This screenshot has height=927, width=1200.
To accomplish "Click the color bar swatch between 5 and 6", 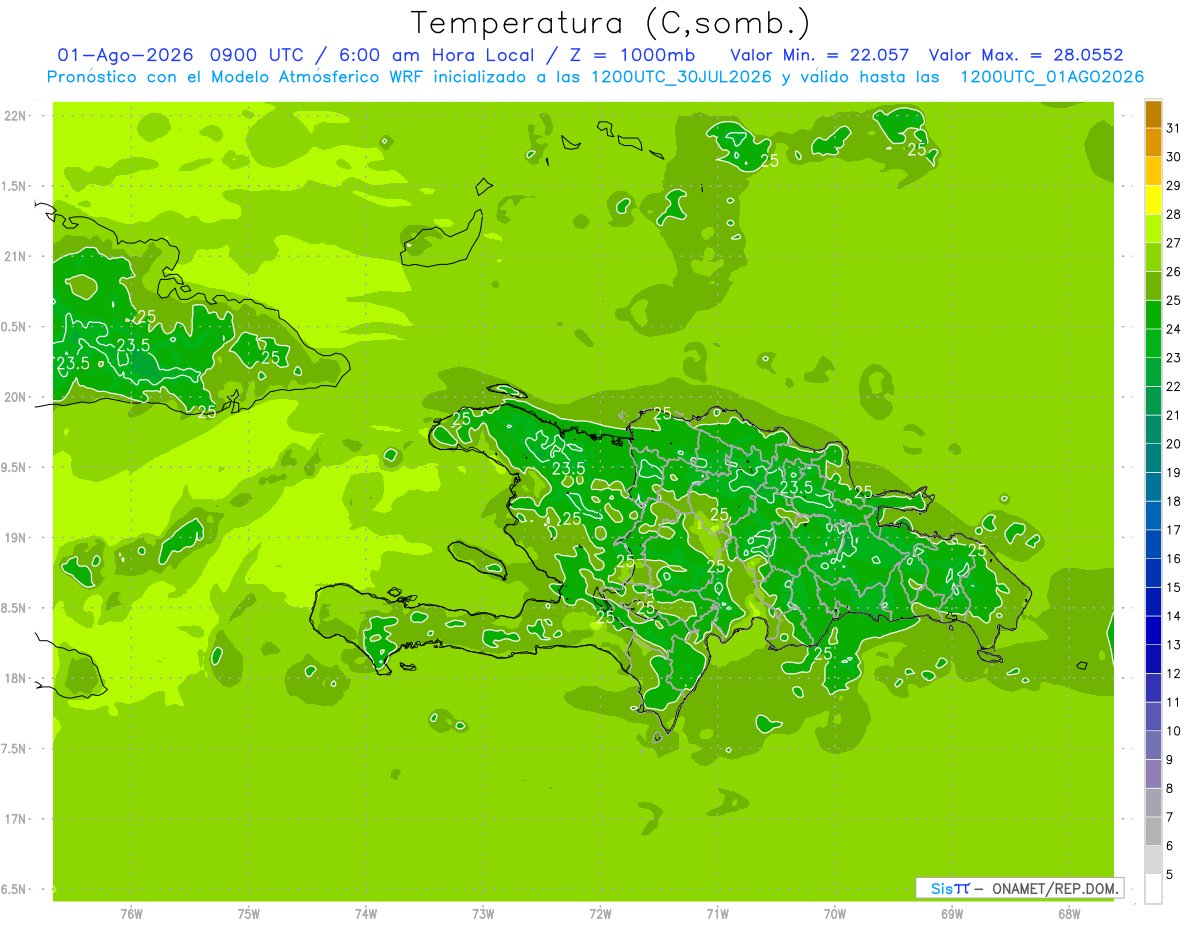I will point(1153,860).
